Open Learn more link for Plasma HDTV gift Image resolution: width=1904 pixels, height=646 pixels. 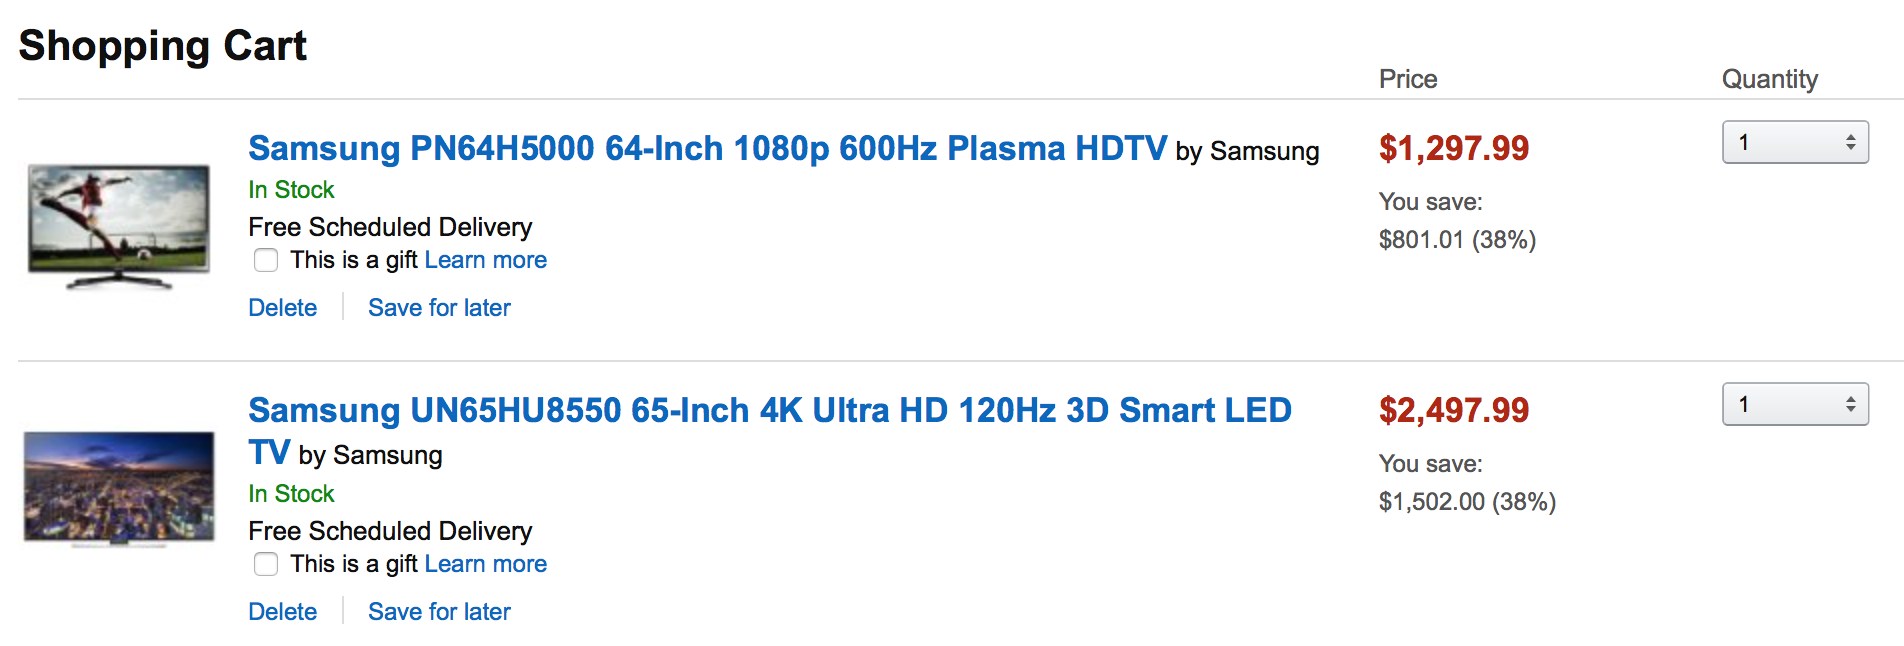point(485,260)
